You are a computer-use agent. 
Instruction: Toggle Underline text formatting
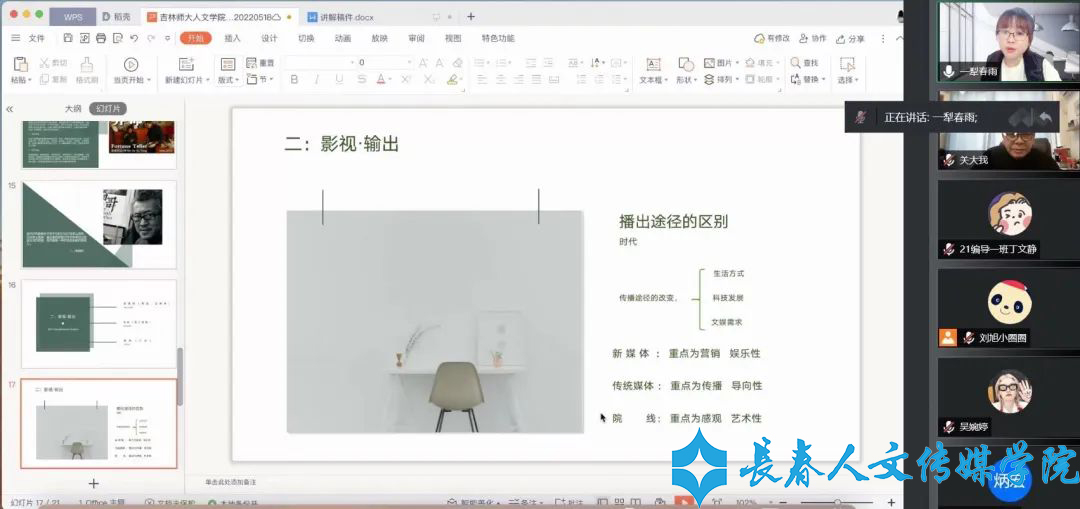340,80
